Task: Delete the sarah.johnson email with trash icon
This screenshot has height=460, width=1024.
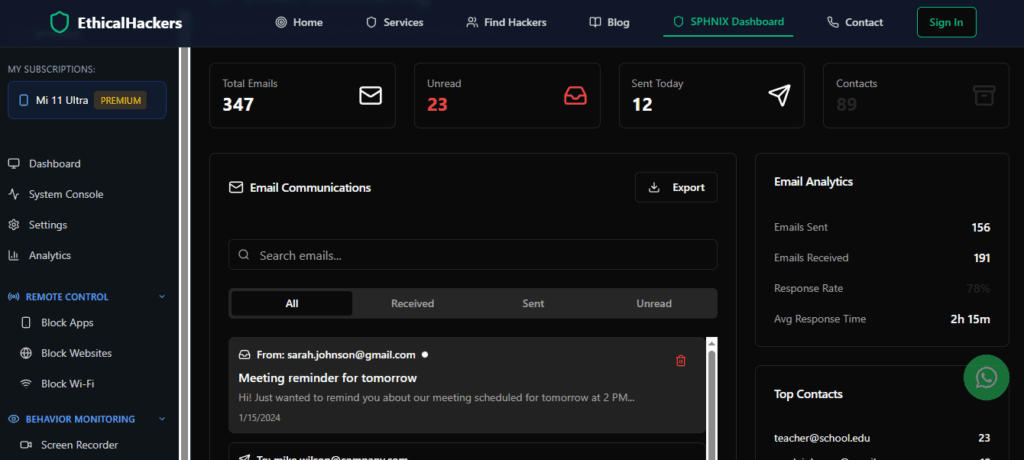Action: click(x=681, y=361)
